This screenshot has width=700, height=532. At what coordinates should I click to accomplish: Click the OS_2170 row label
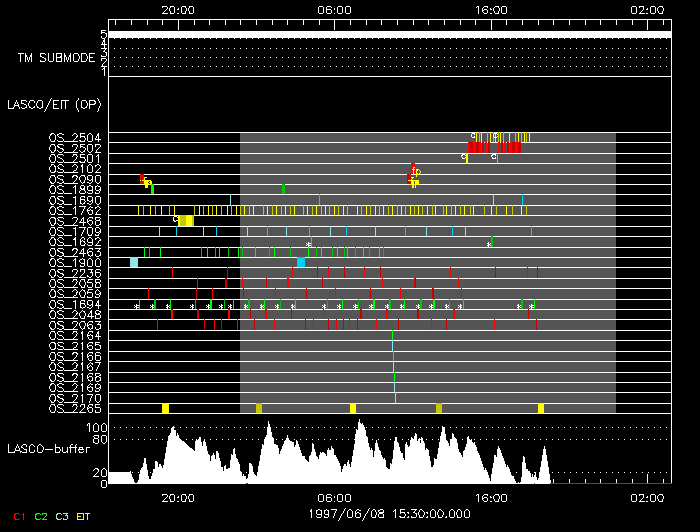(x=75, y=398)
